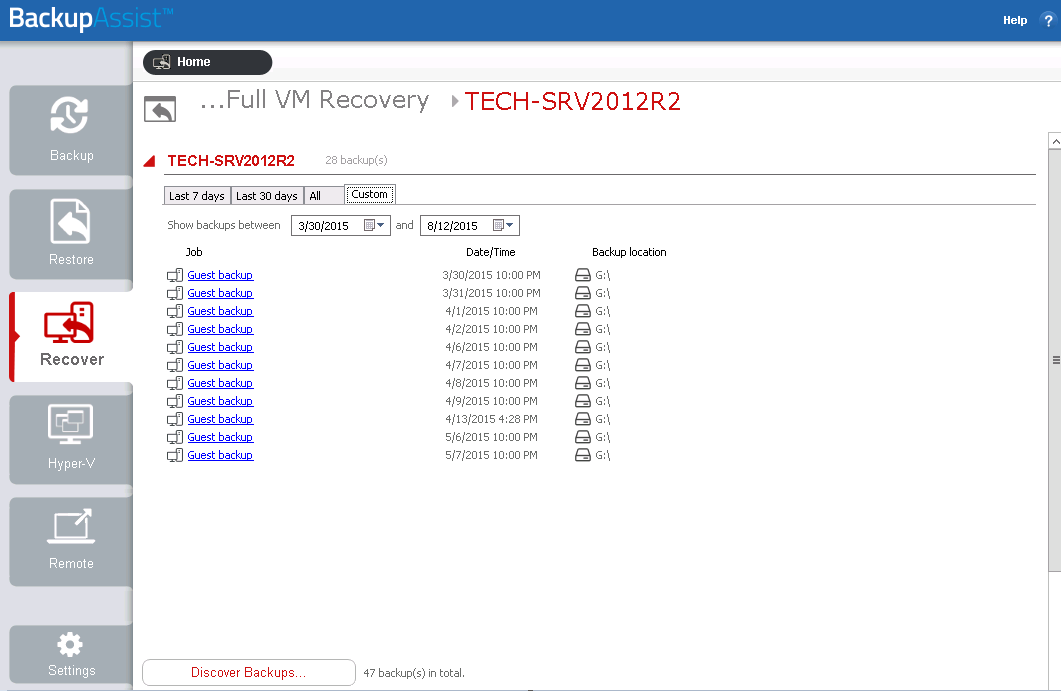1061x691 pixels.
Task: Click the Backup location column header
Action: pyautogui.click(x=629, y=252)
